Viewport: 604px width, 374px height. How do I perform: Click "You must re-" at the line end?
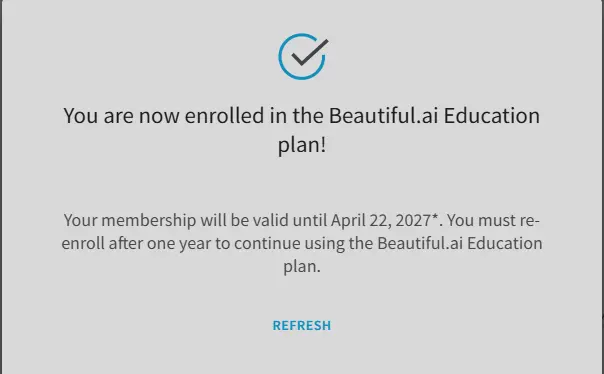493,220
